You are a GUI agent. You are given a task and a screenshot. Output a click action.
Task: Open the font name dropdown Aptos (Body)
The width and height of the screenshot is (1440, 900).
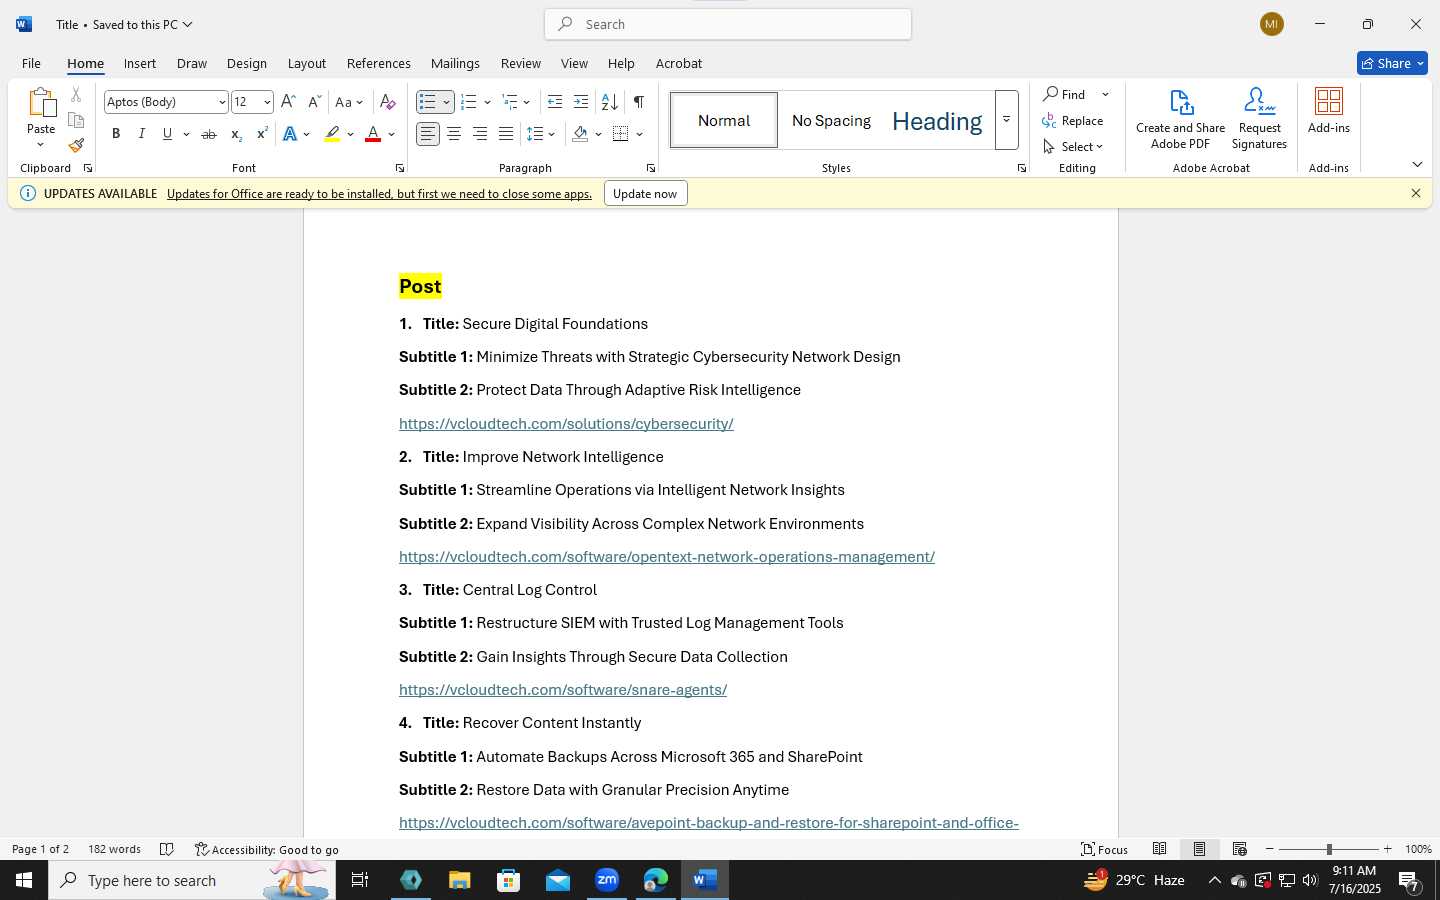(x=222, y=102)
